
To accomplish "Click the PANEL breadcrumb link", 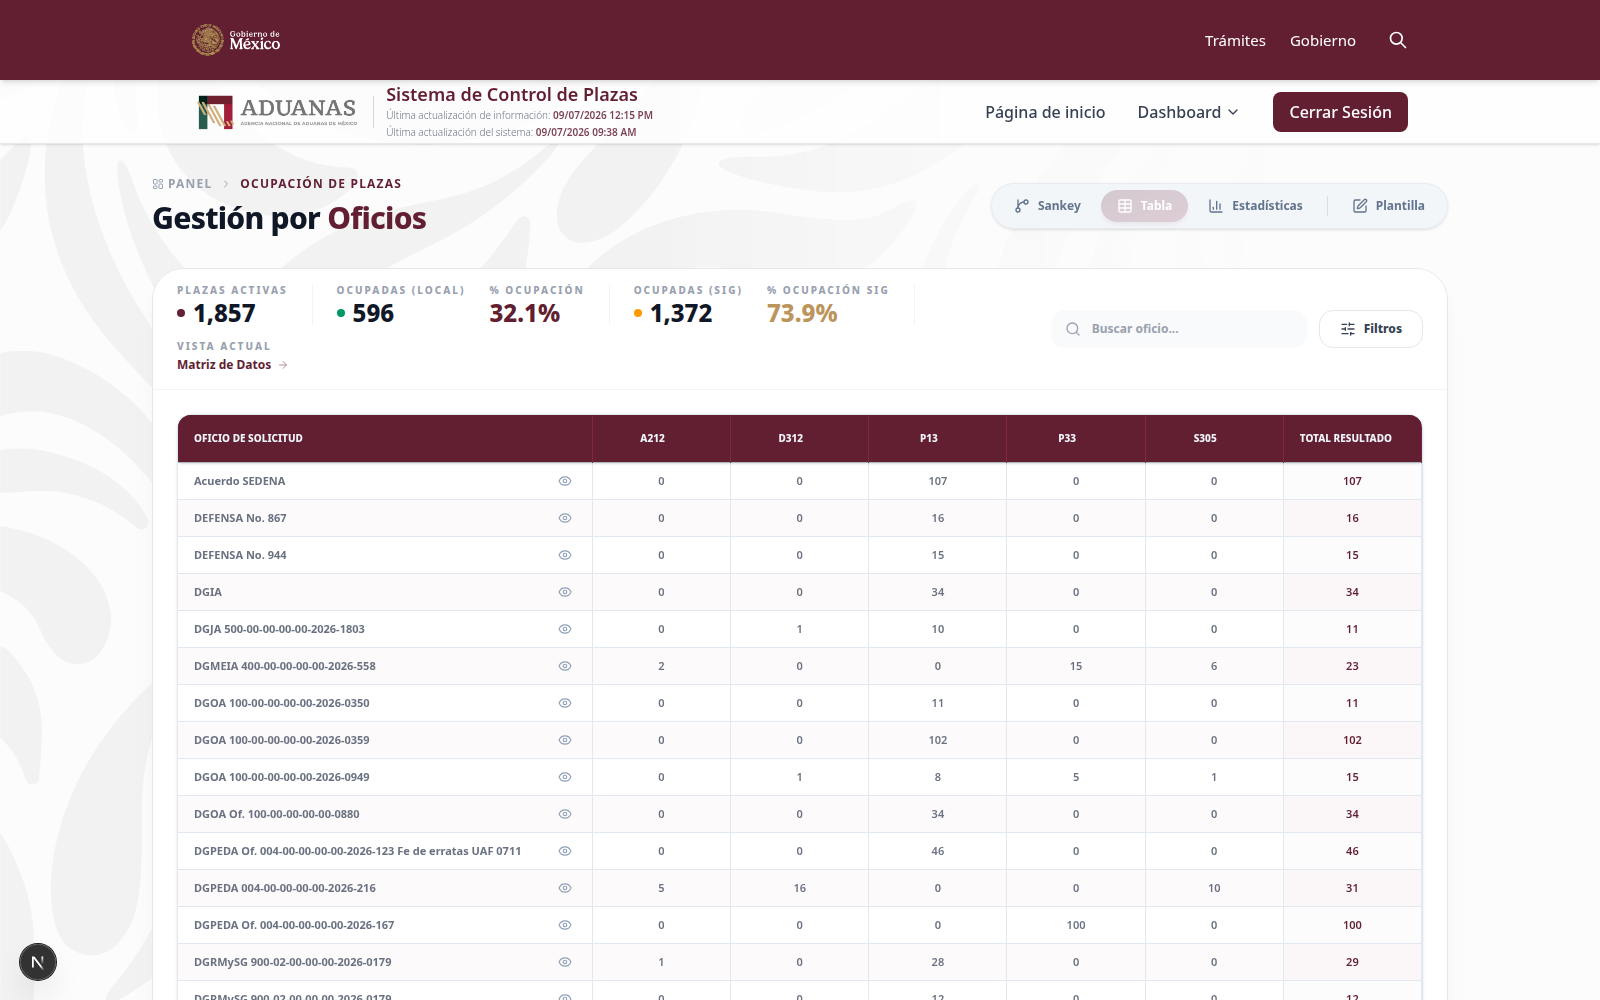I will click(182, 184).
